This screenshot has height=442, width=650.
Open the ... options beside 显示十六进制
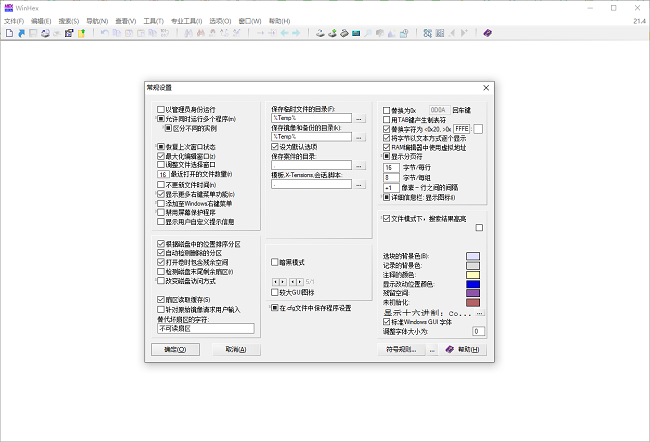pos(480,312)
